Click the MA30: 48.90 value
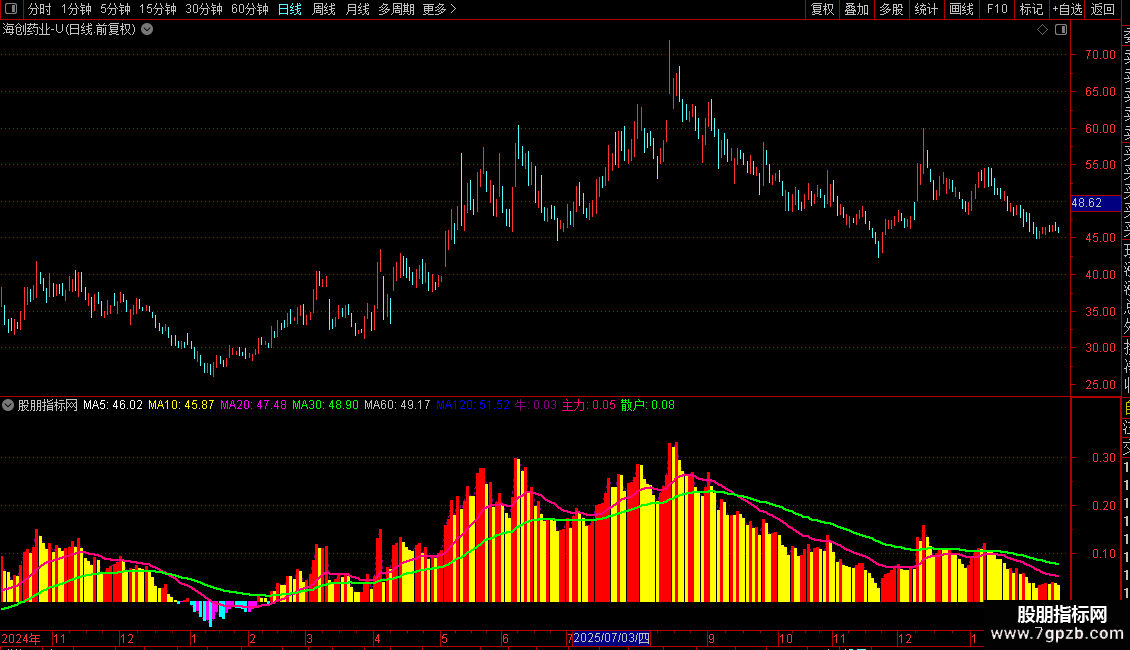This screenshot has height=650, width=1130. pyautogui.click(x=325, y=405)
